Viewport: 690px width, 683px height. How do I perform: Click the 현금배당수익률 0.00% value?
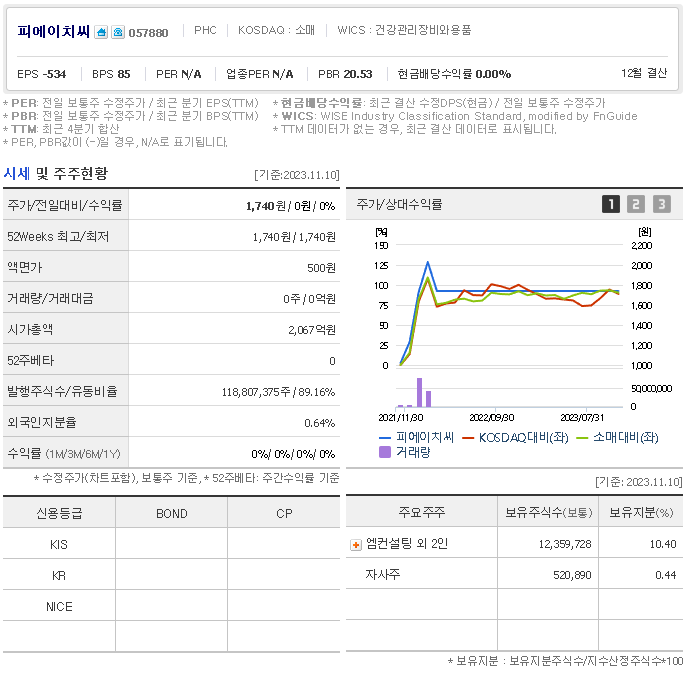[454, 74]
